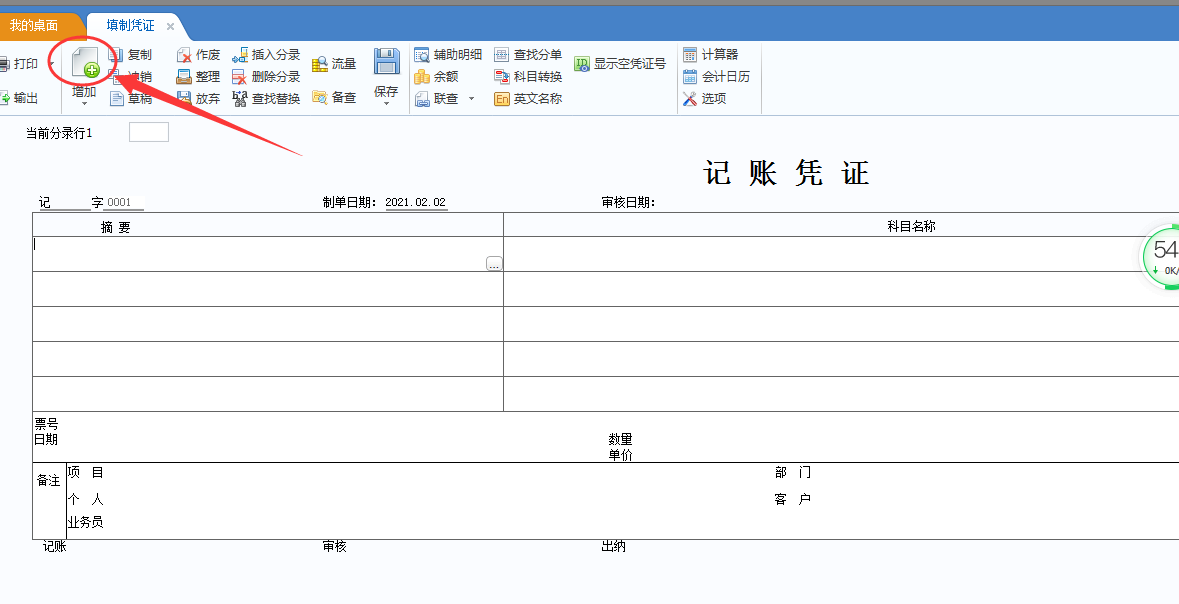Click the 辅助明细 (Auxiliary details) button
The height and width of the screenshot is (604, 1179).
coord(422,55)
